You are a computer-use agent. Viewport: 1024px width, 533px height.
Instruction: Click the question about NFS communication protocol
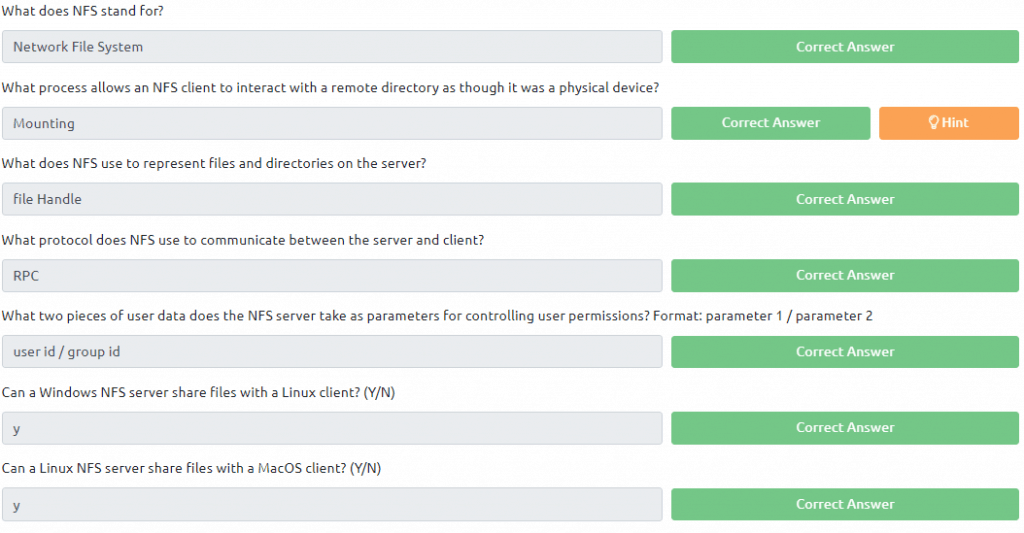[243, 240]
